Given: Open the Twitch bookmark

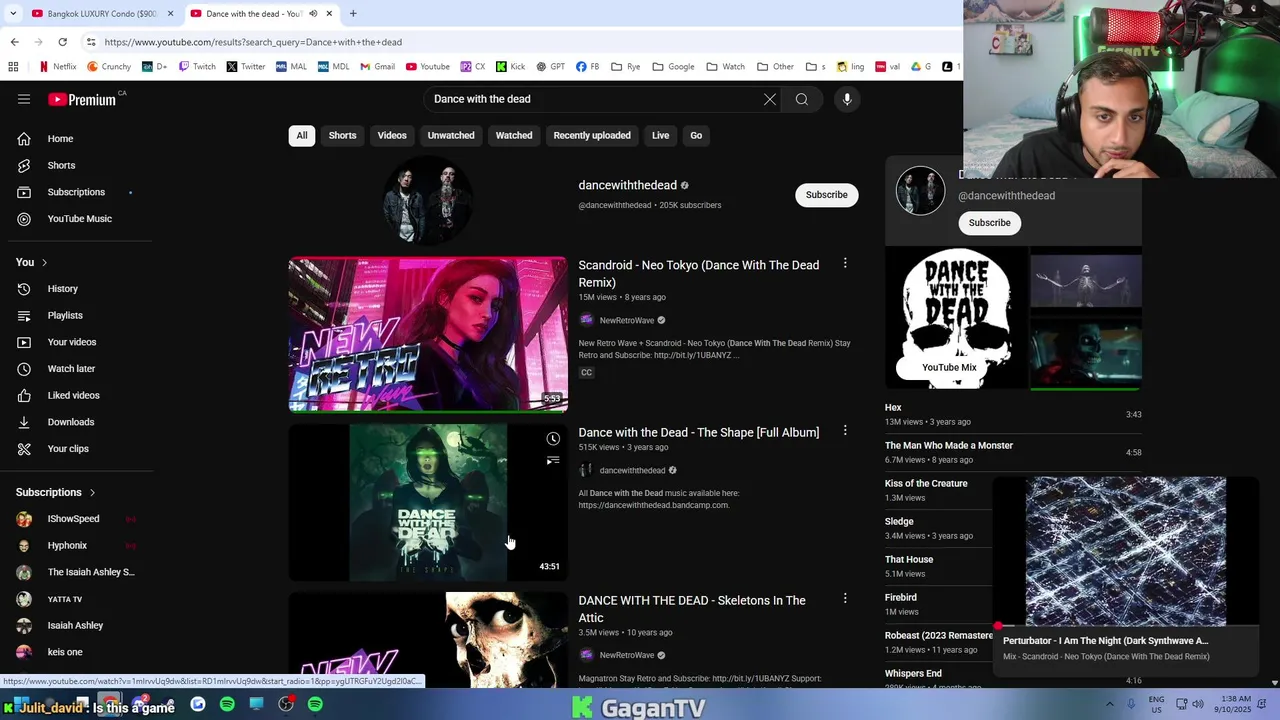Looking at the screenshot, I should 197,67.
